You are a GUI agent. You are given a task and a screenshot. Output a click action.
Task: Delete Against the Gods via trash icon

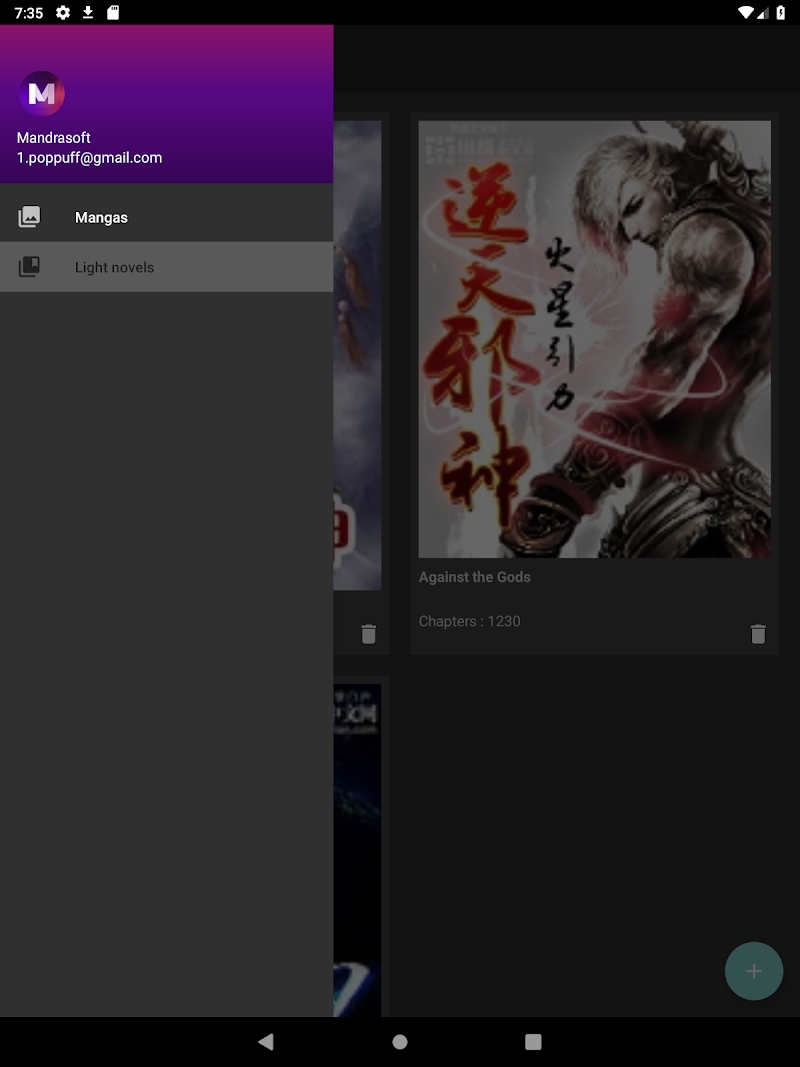tap(758, 634)
